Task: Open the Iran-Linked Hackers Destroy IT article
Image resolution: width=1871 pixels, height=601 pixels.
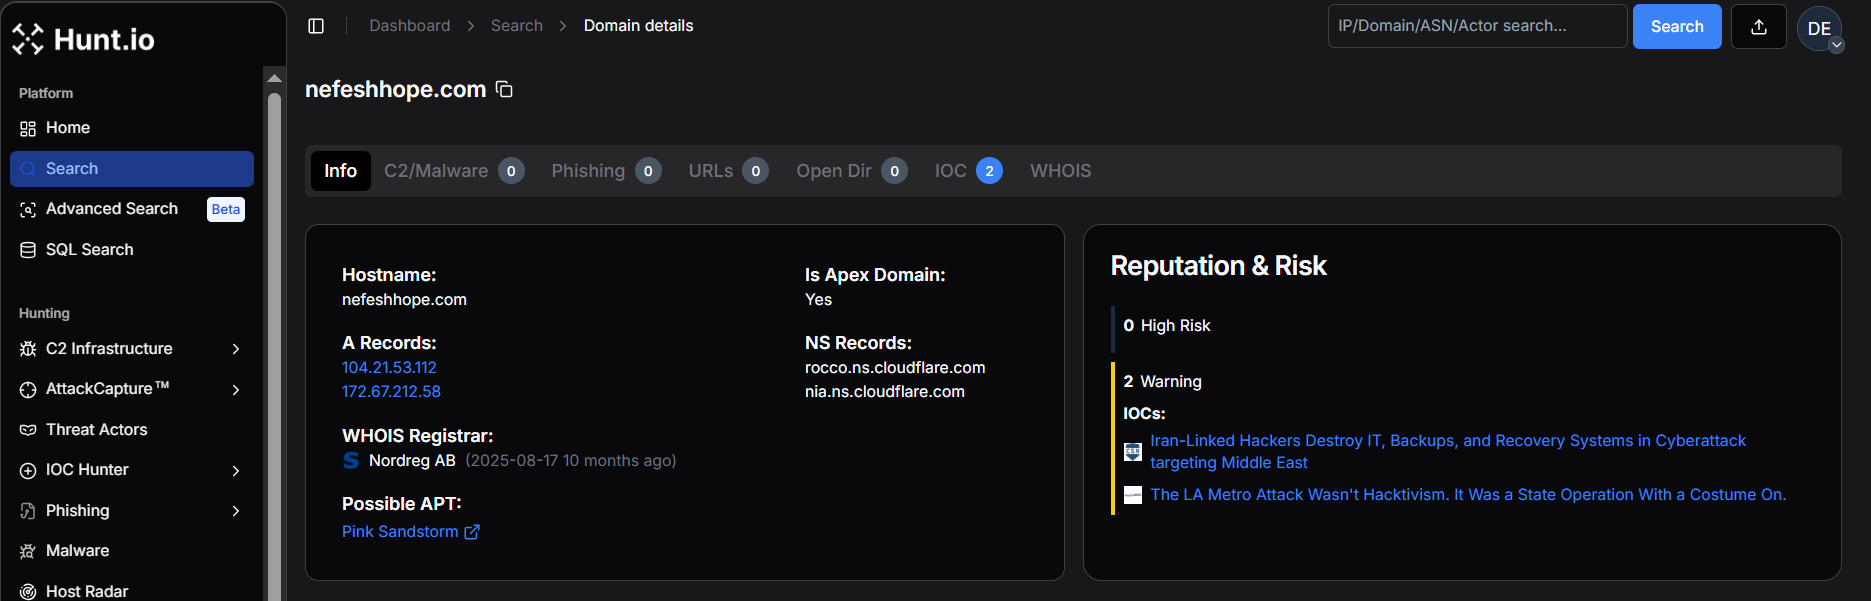Action: [x=1448, y=451]
